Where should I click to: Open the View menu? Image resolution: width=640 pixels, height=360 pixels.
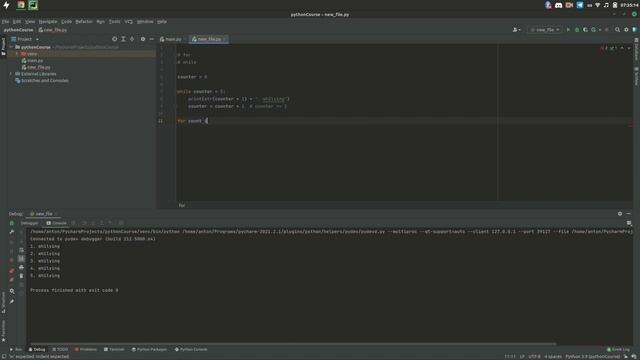tap(30, 22)
